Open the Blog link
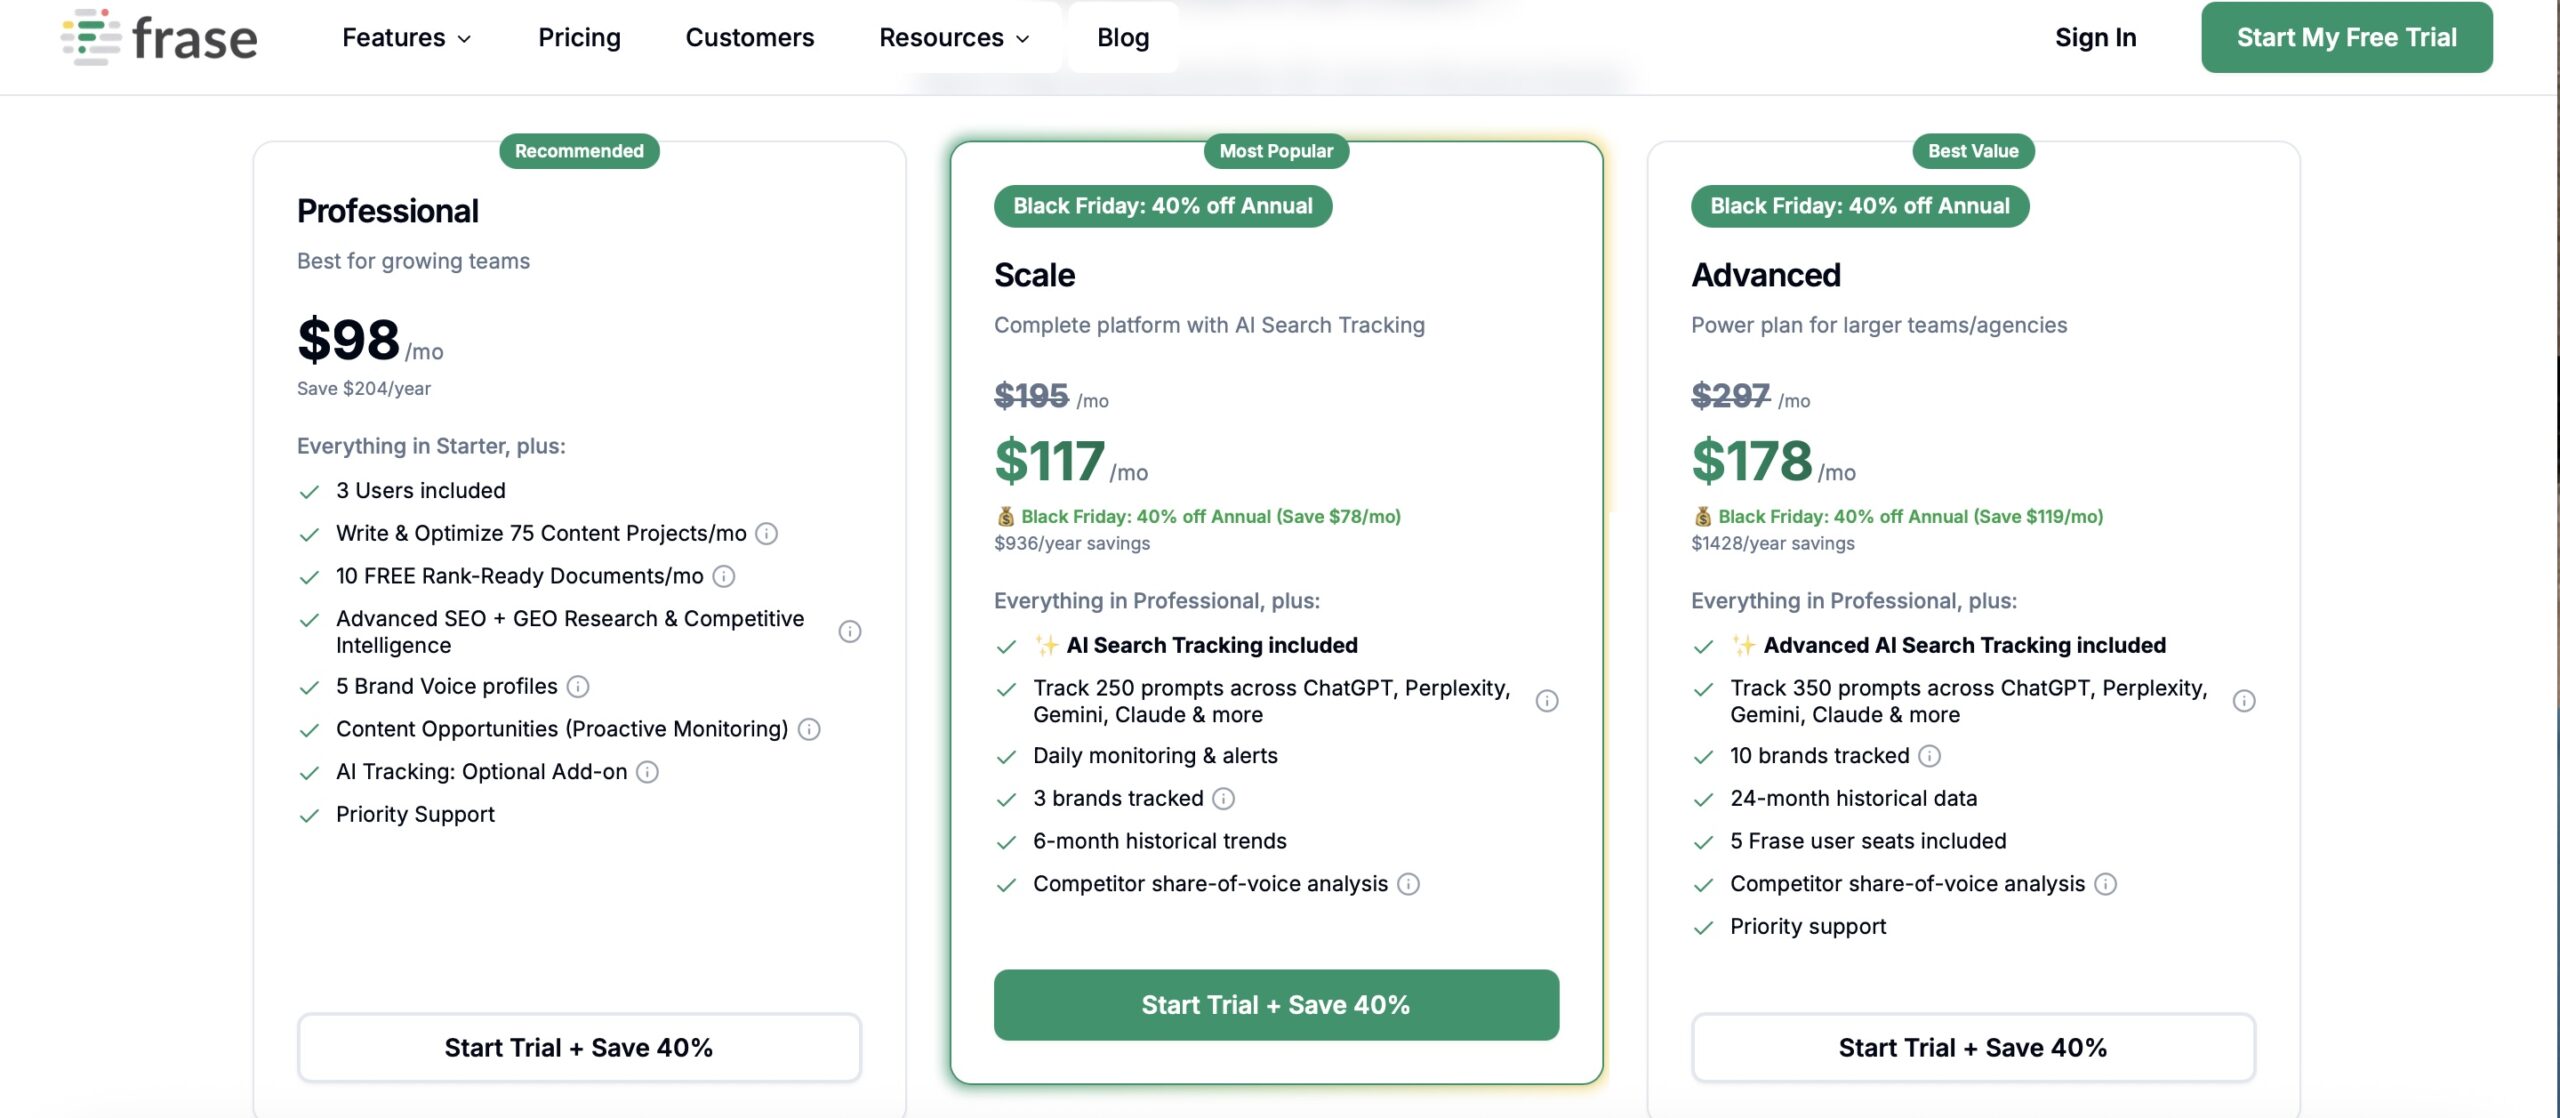 [1122, 38]
